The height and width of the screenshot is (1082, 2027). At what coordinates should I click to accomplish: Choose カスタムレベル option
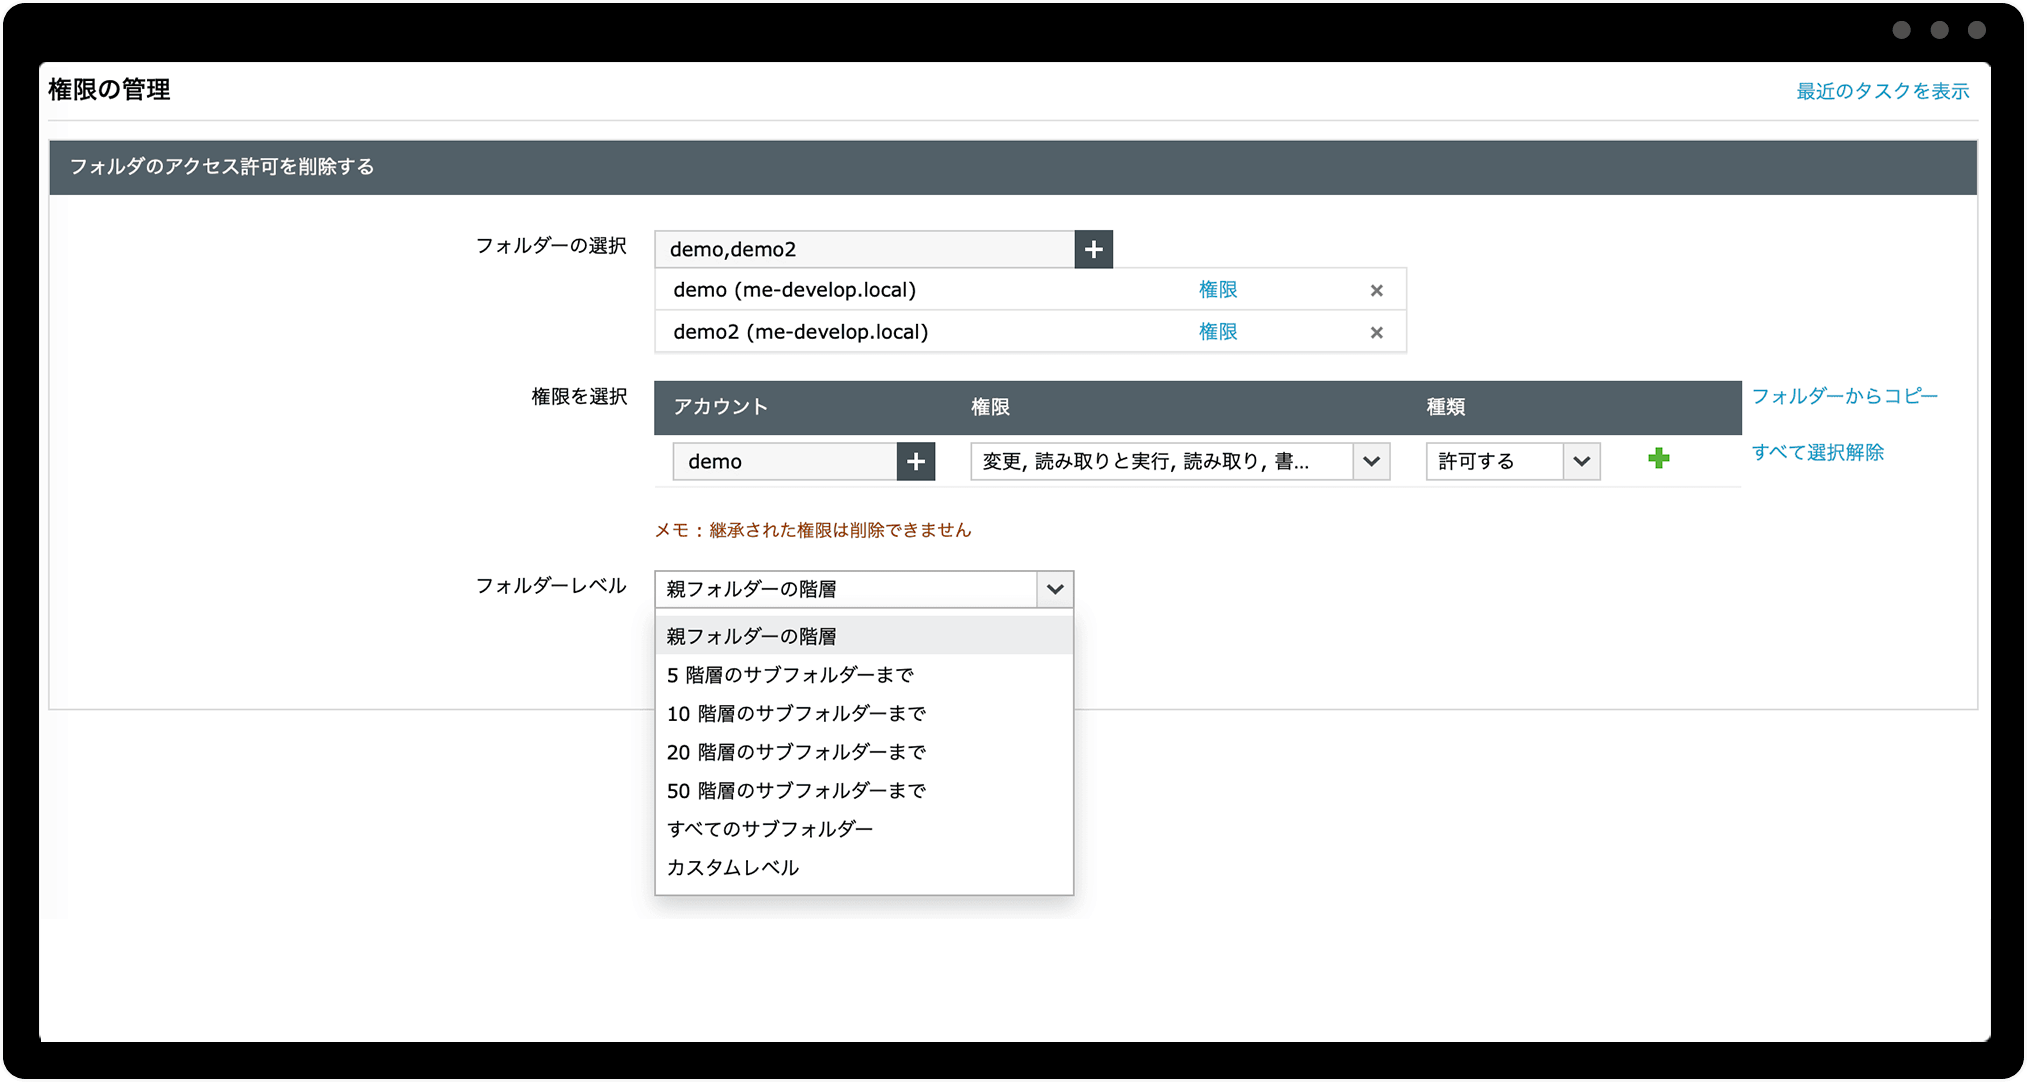(732, 867)
